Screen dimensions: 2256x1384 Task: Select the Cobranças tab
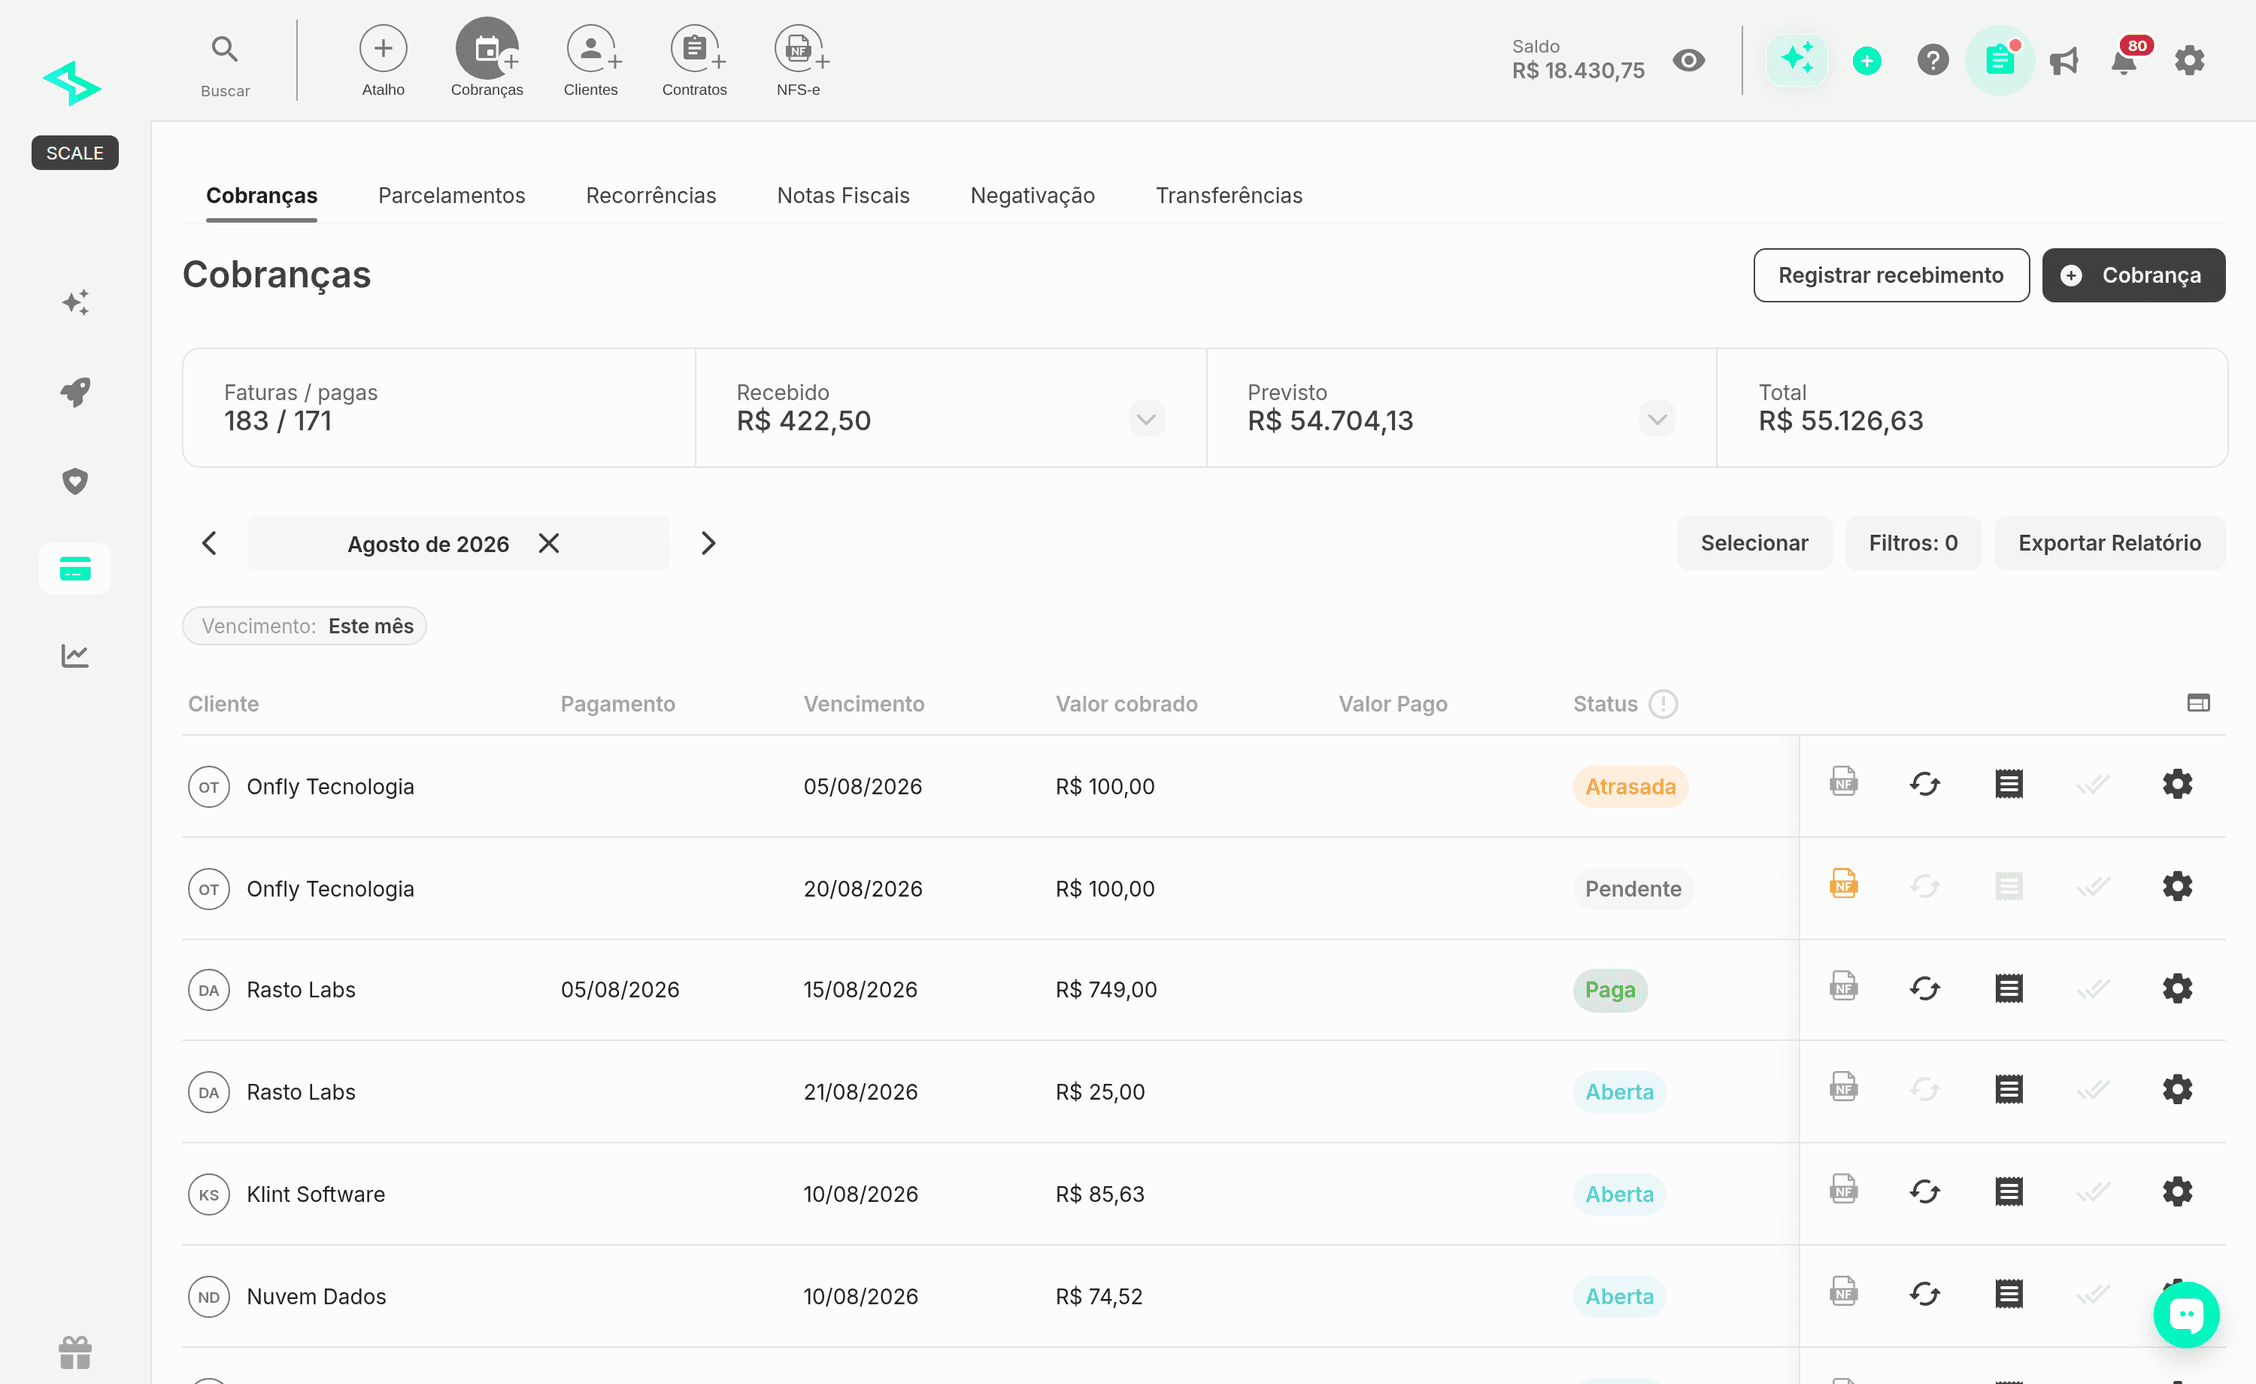coord(262,195)
